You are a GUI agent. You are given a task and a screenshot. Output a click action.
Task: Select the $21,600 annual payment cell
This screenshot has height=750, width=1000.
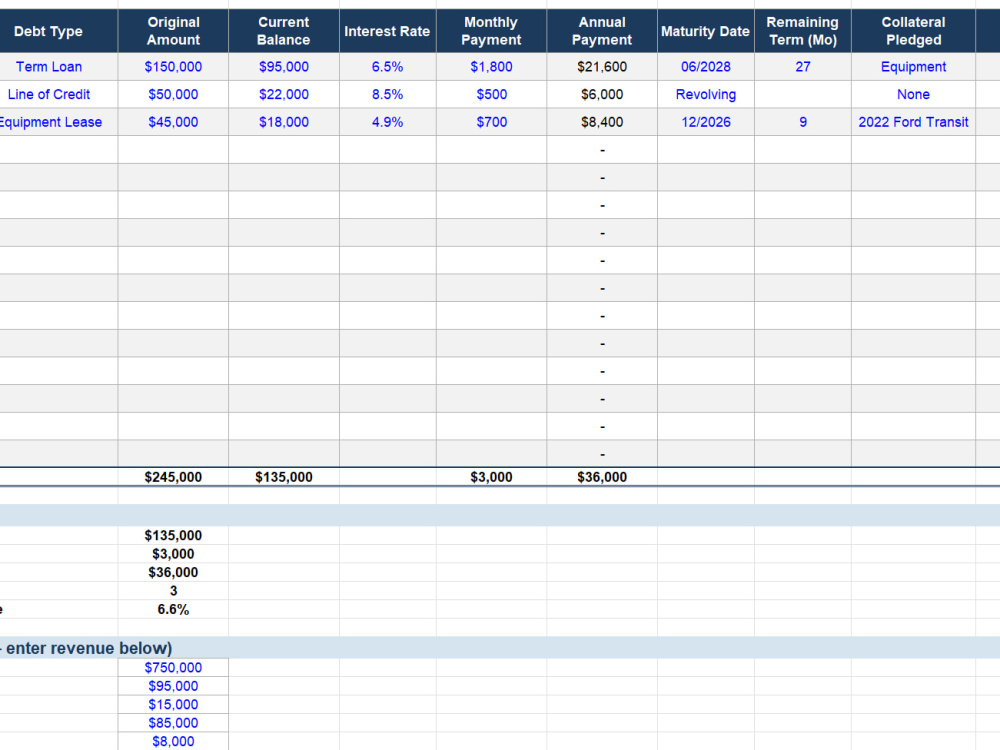[x=602, y=67]
